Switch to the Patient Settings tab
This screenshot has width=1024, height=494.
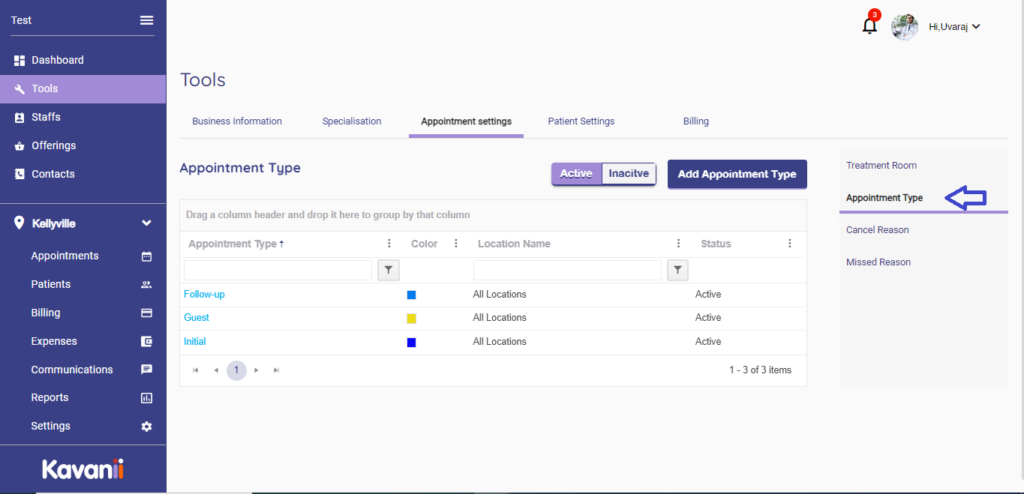click(x=581, y=121)
